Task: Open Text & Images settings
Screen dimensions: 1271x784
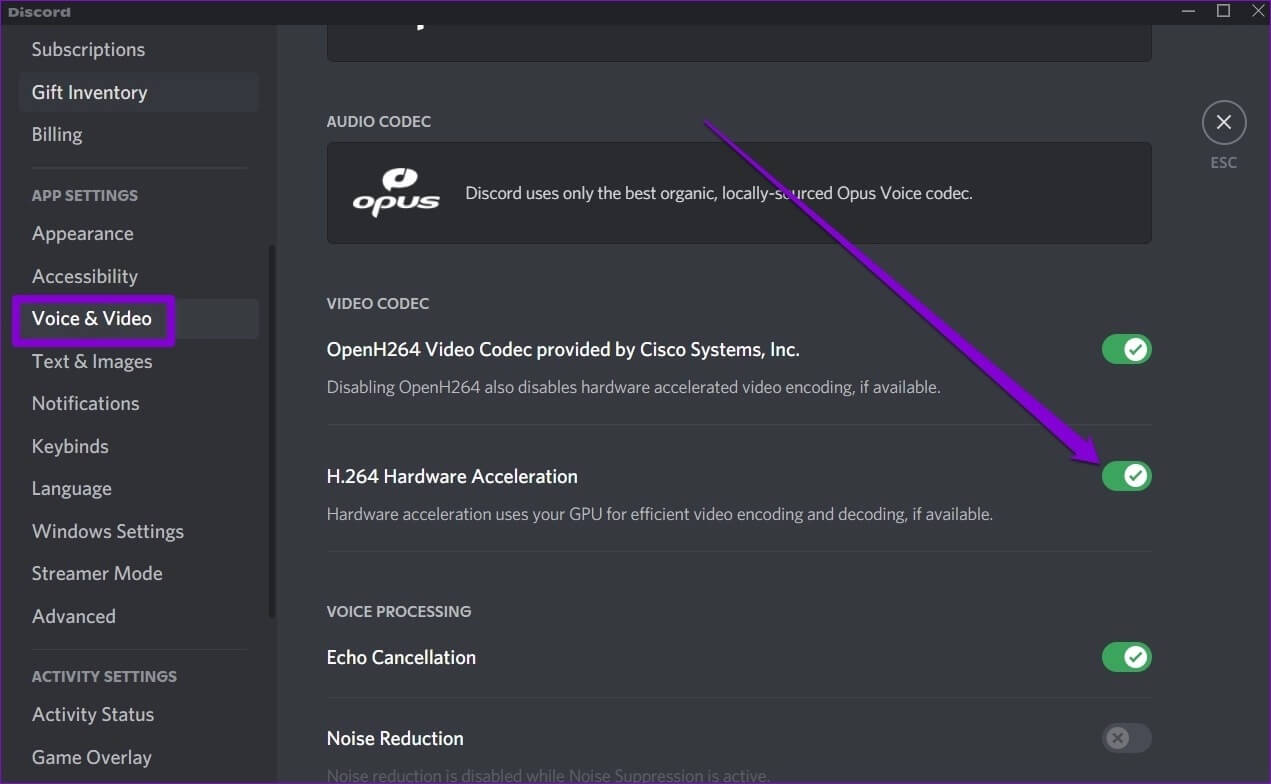Action: (138, 361)
